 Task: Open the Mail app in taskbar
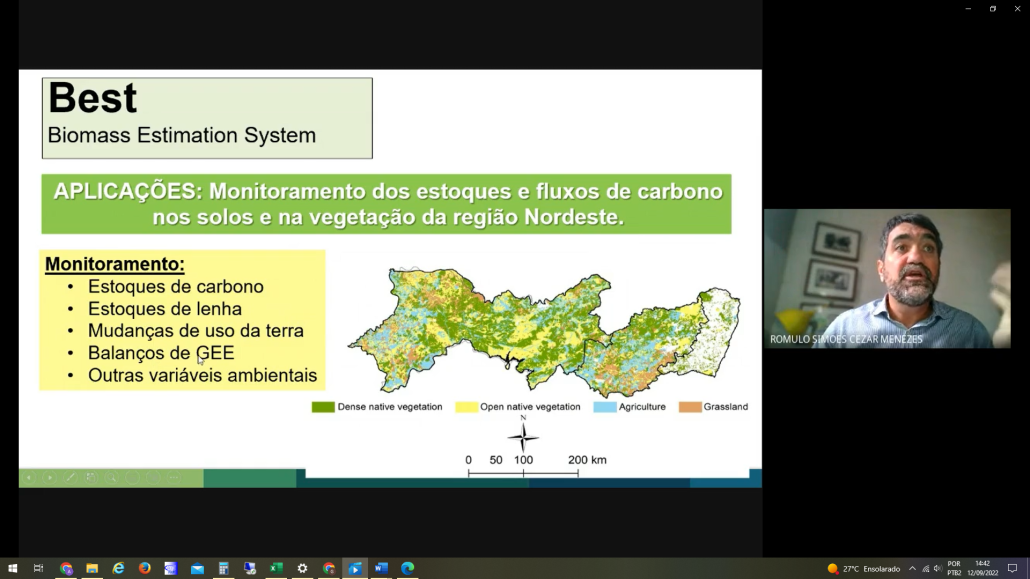(197, 568)
